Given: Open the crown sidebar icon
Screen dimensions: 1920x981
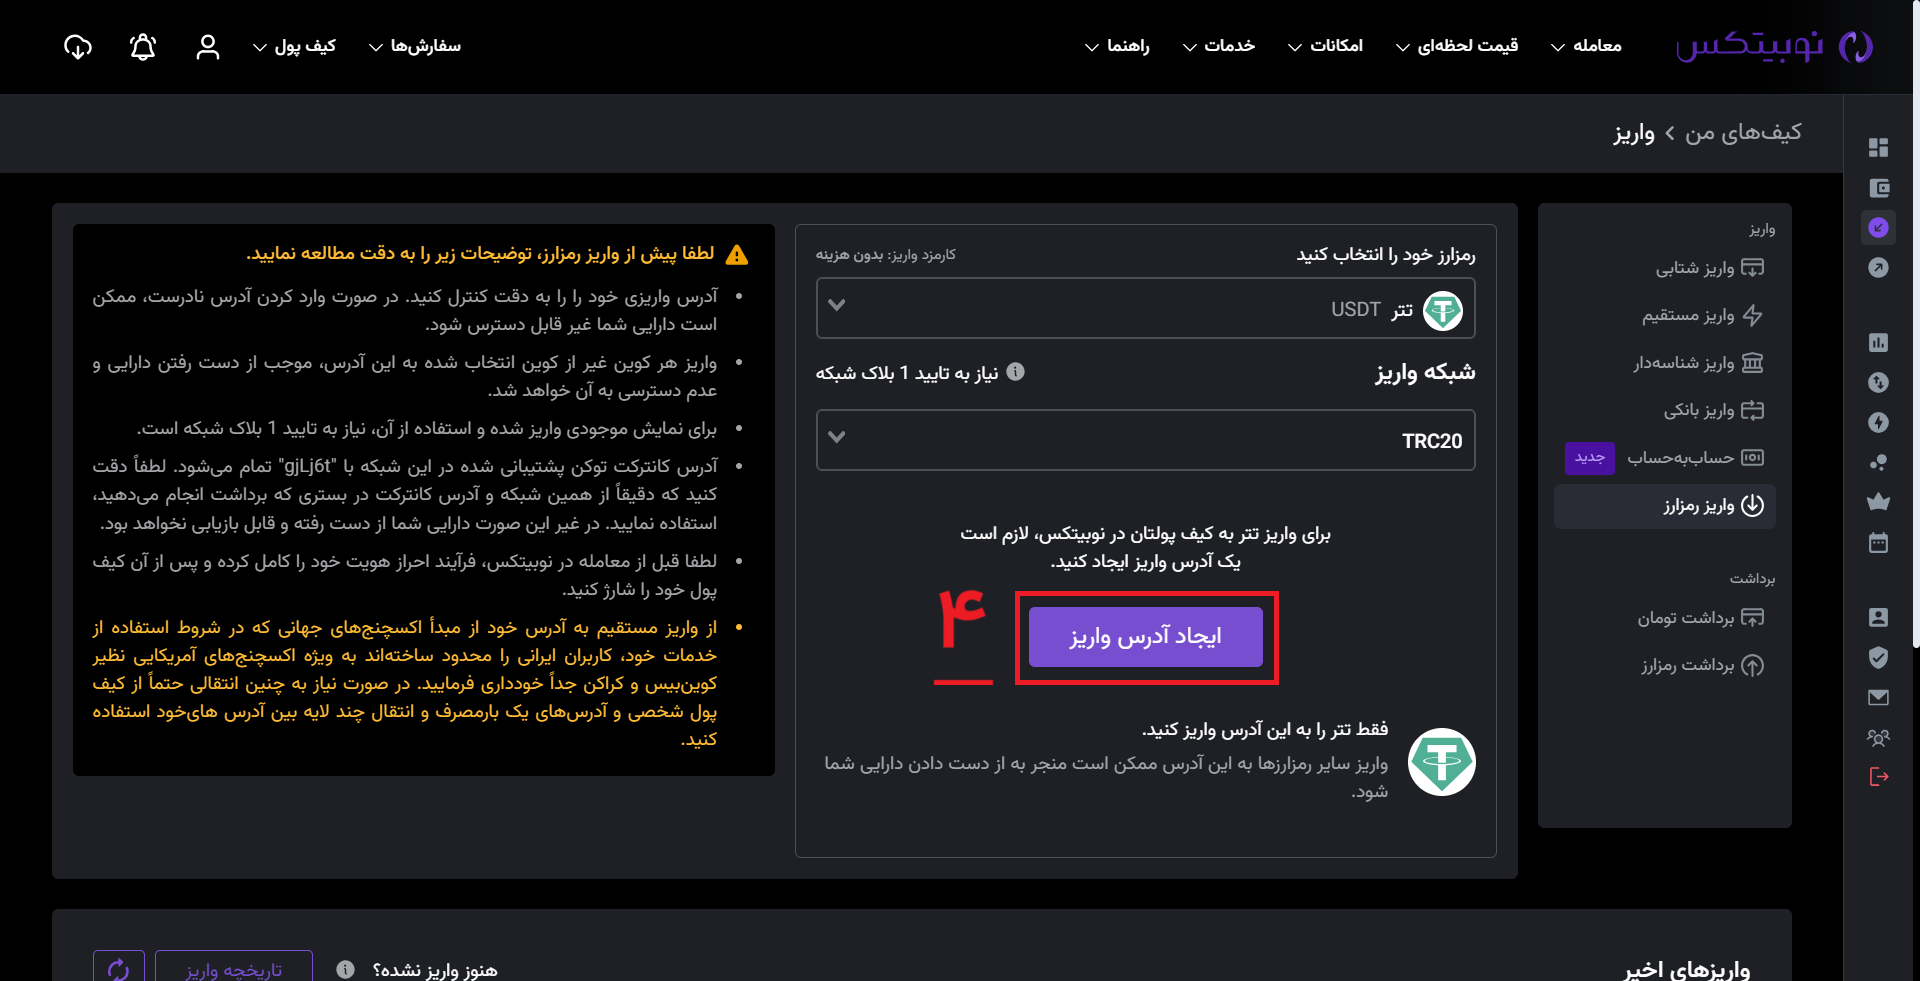Looking at the screenshot, I should pyautogui.click(x=1878, y=502).
